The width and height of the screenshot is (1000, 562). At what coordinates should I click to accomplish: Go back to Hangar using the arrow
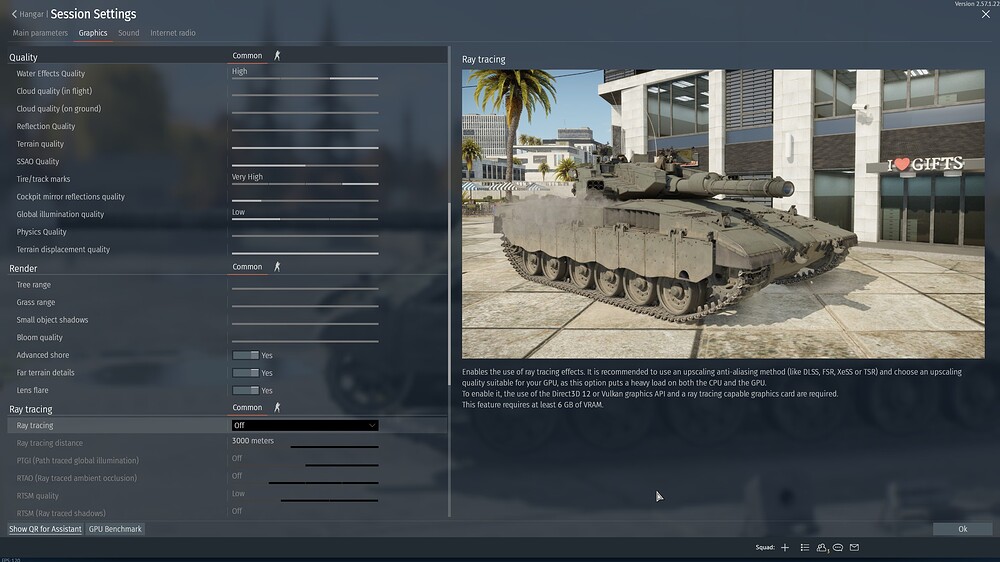point(14,14)
